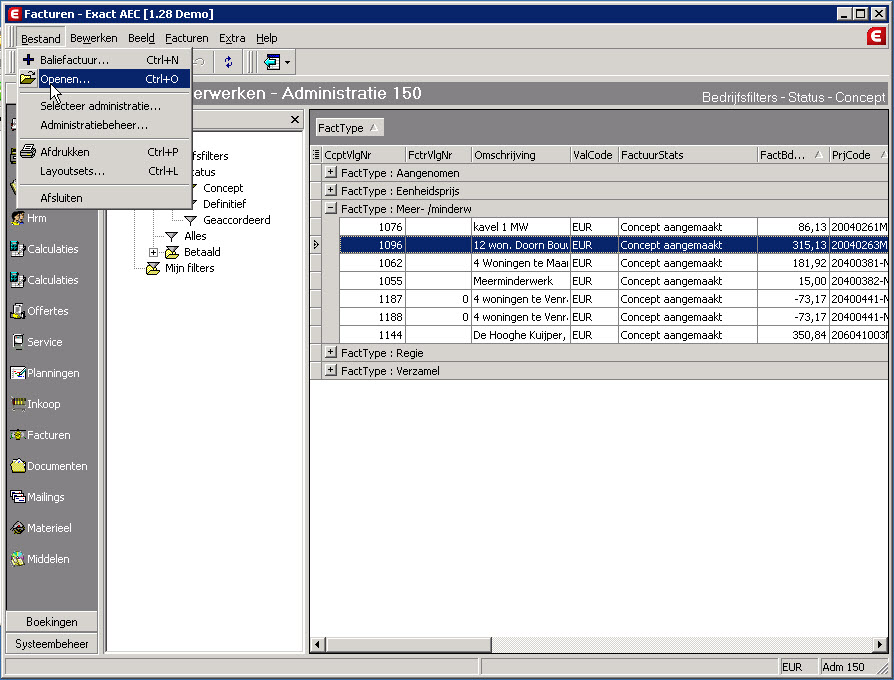894x680 pixels.
Task: Select the 'kavel 1 MW' description cell
Action: [521, 227]
